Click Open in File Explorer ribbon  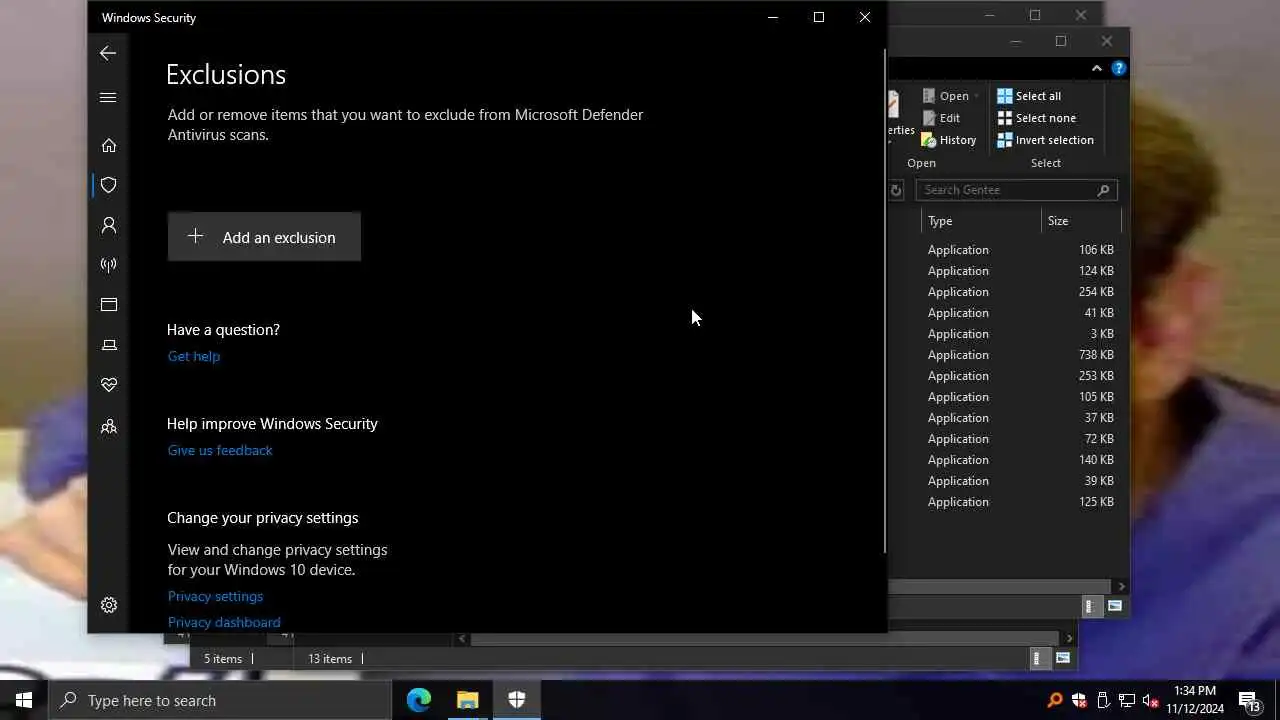click(x=945, y=96)
